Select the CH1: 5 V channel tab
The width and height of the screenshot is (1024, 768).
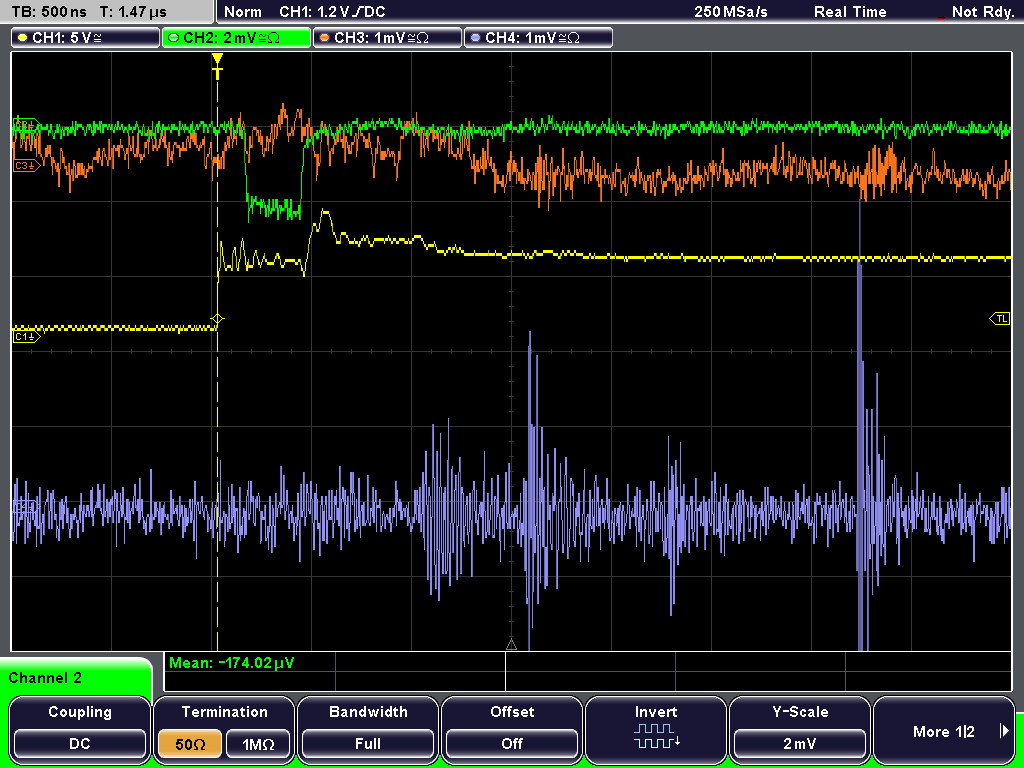[86, 38]
